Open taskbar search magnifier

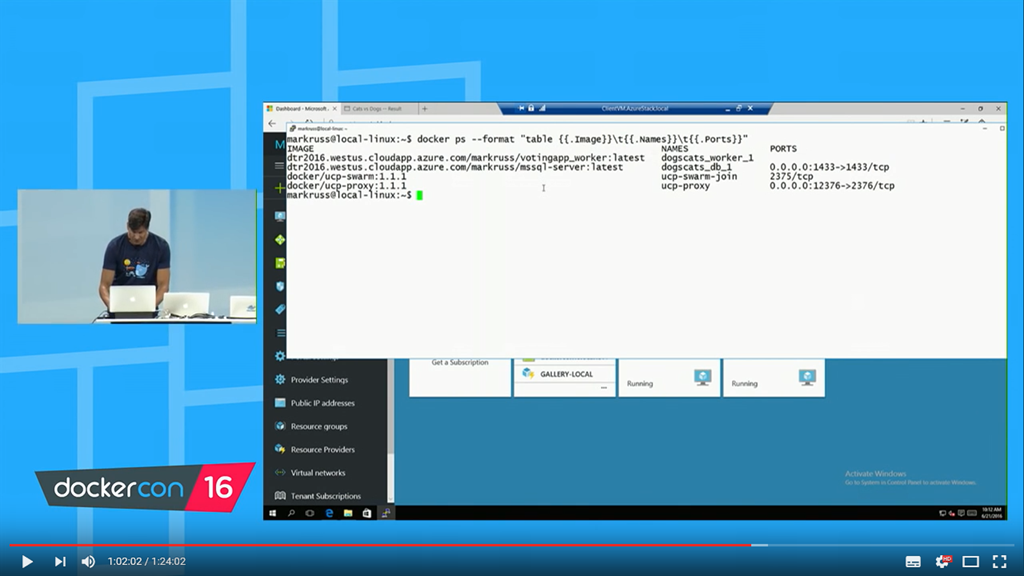tap(291, 513)
